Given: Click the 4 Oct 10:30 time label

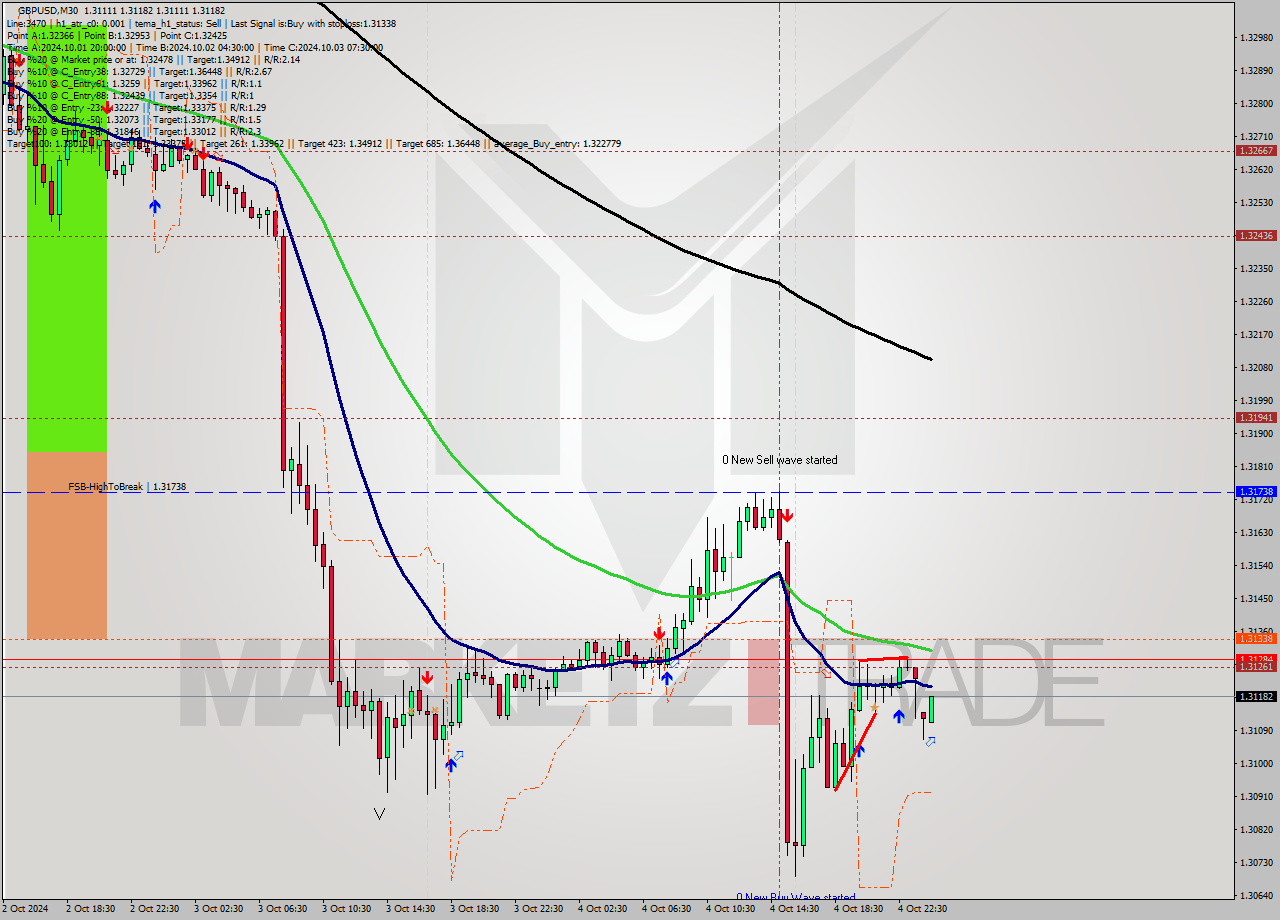Looking at the screenshot, I should coord(730,909).
